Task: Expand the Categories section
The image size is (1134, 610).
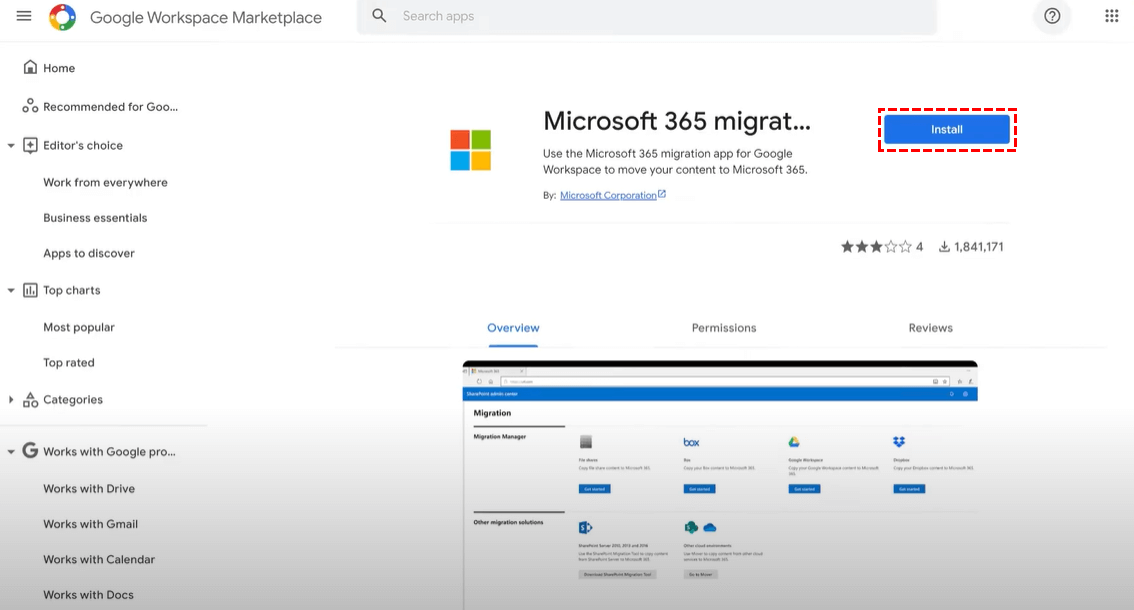Action: coord(11,400)
